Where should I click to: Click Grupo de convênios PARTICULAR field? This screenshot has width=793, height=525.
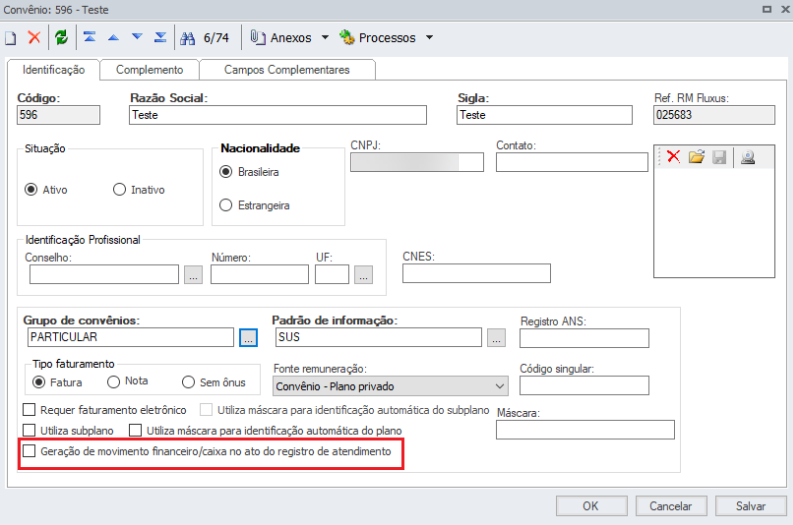[130, 337]
